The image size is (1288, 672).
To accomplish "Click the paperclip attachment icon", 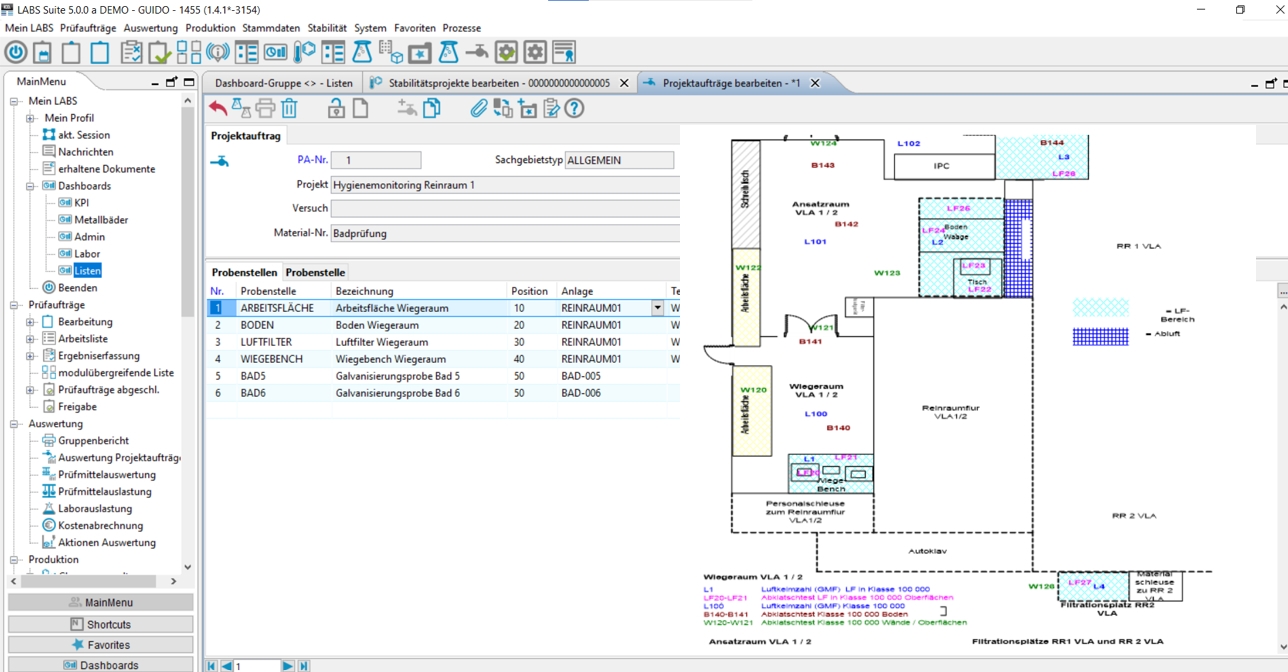I will pyautogui.click(x=478, y=108).
